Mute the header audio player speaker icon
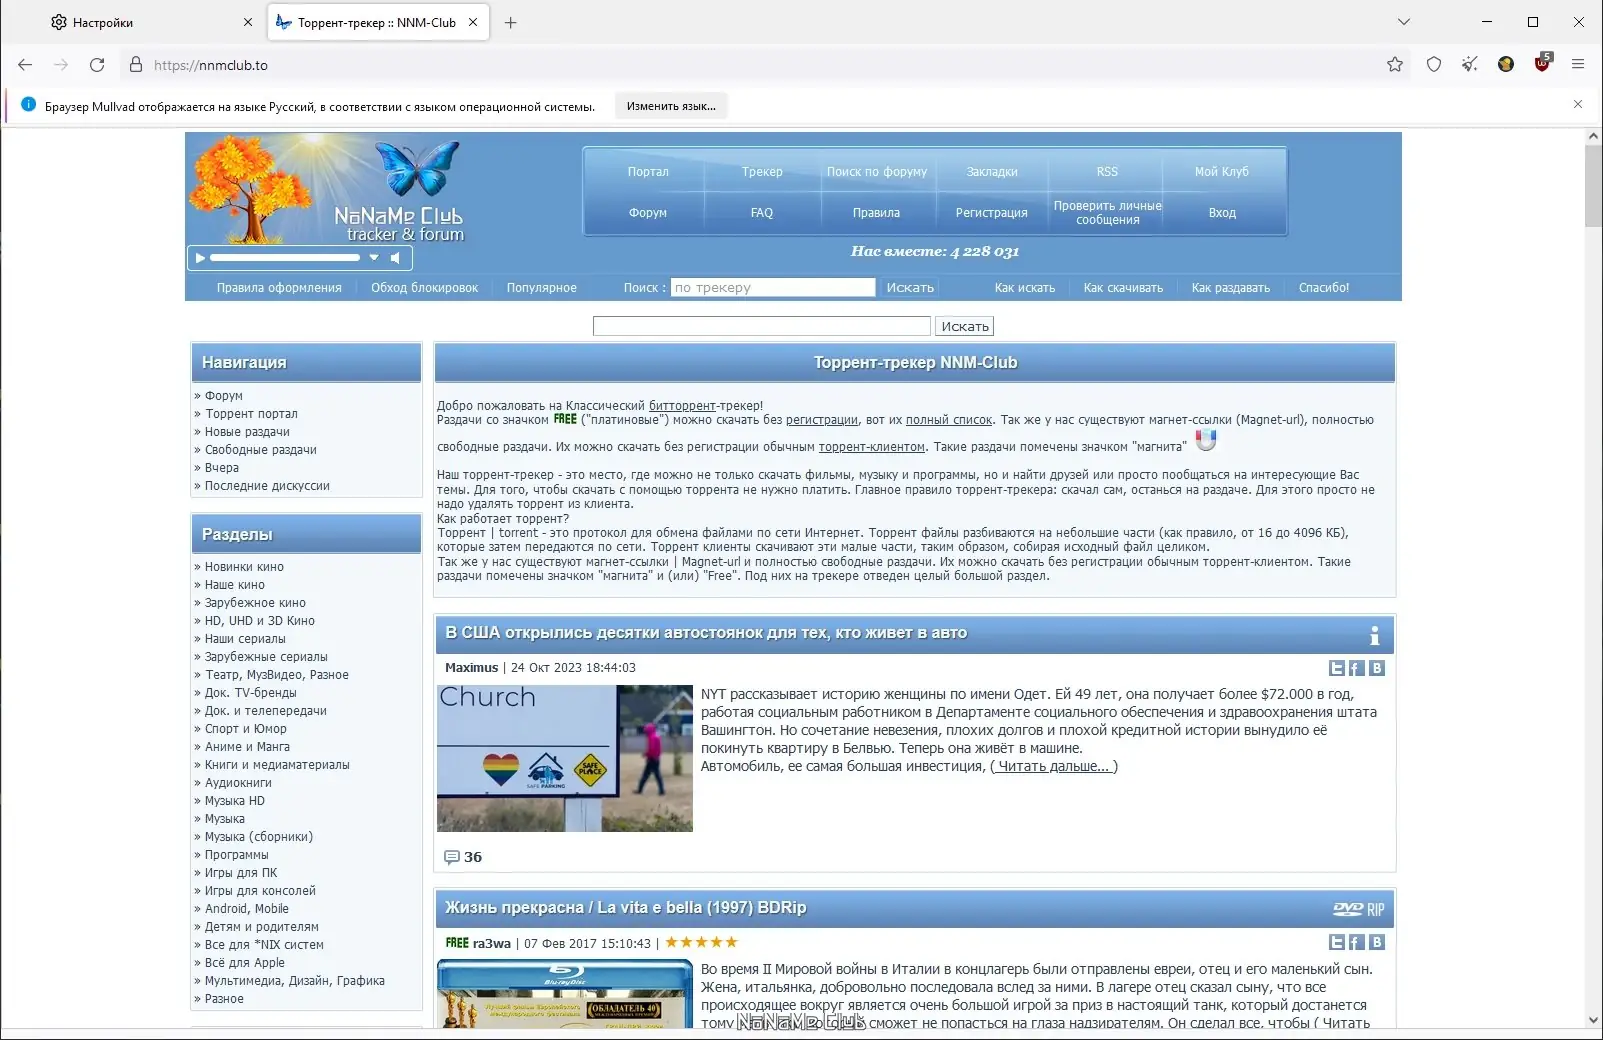The width and height of the screenshot is (1603, 1040). pyautogui.click(x=395, y=258)
